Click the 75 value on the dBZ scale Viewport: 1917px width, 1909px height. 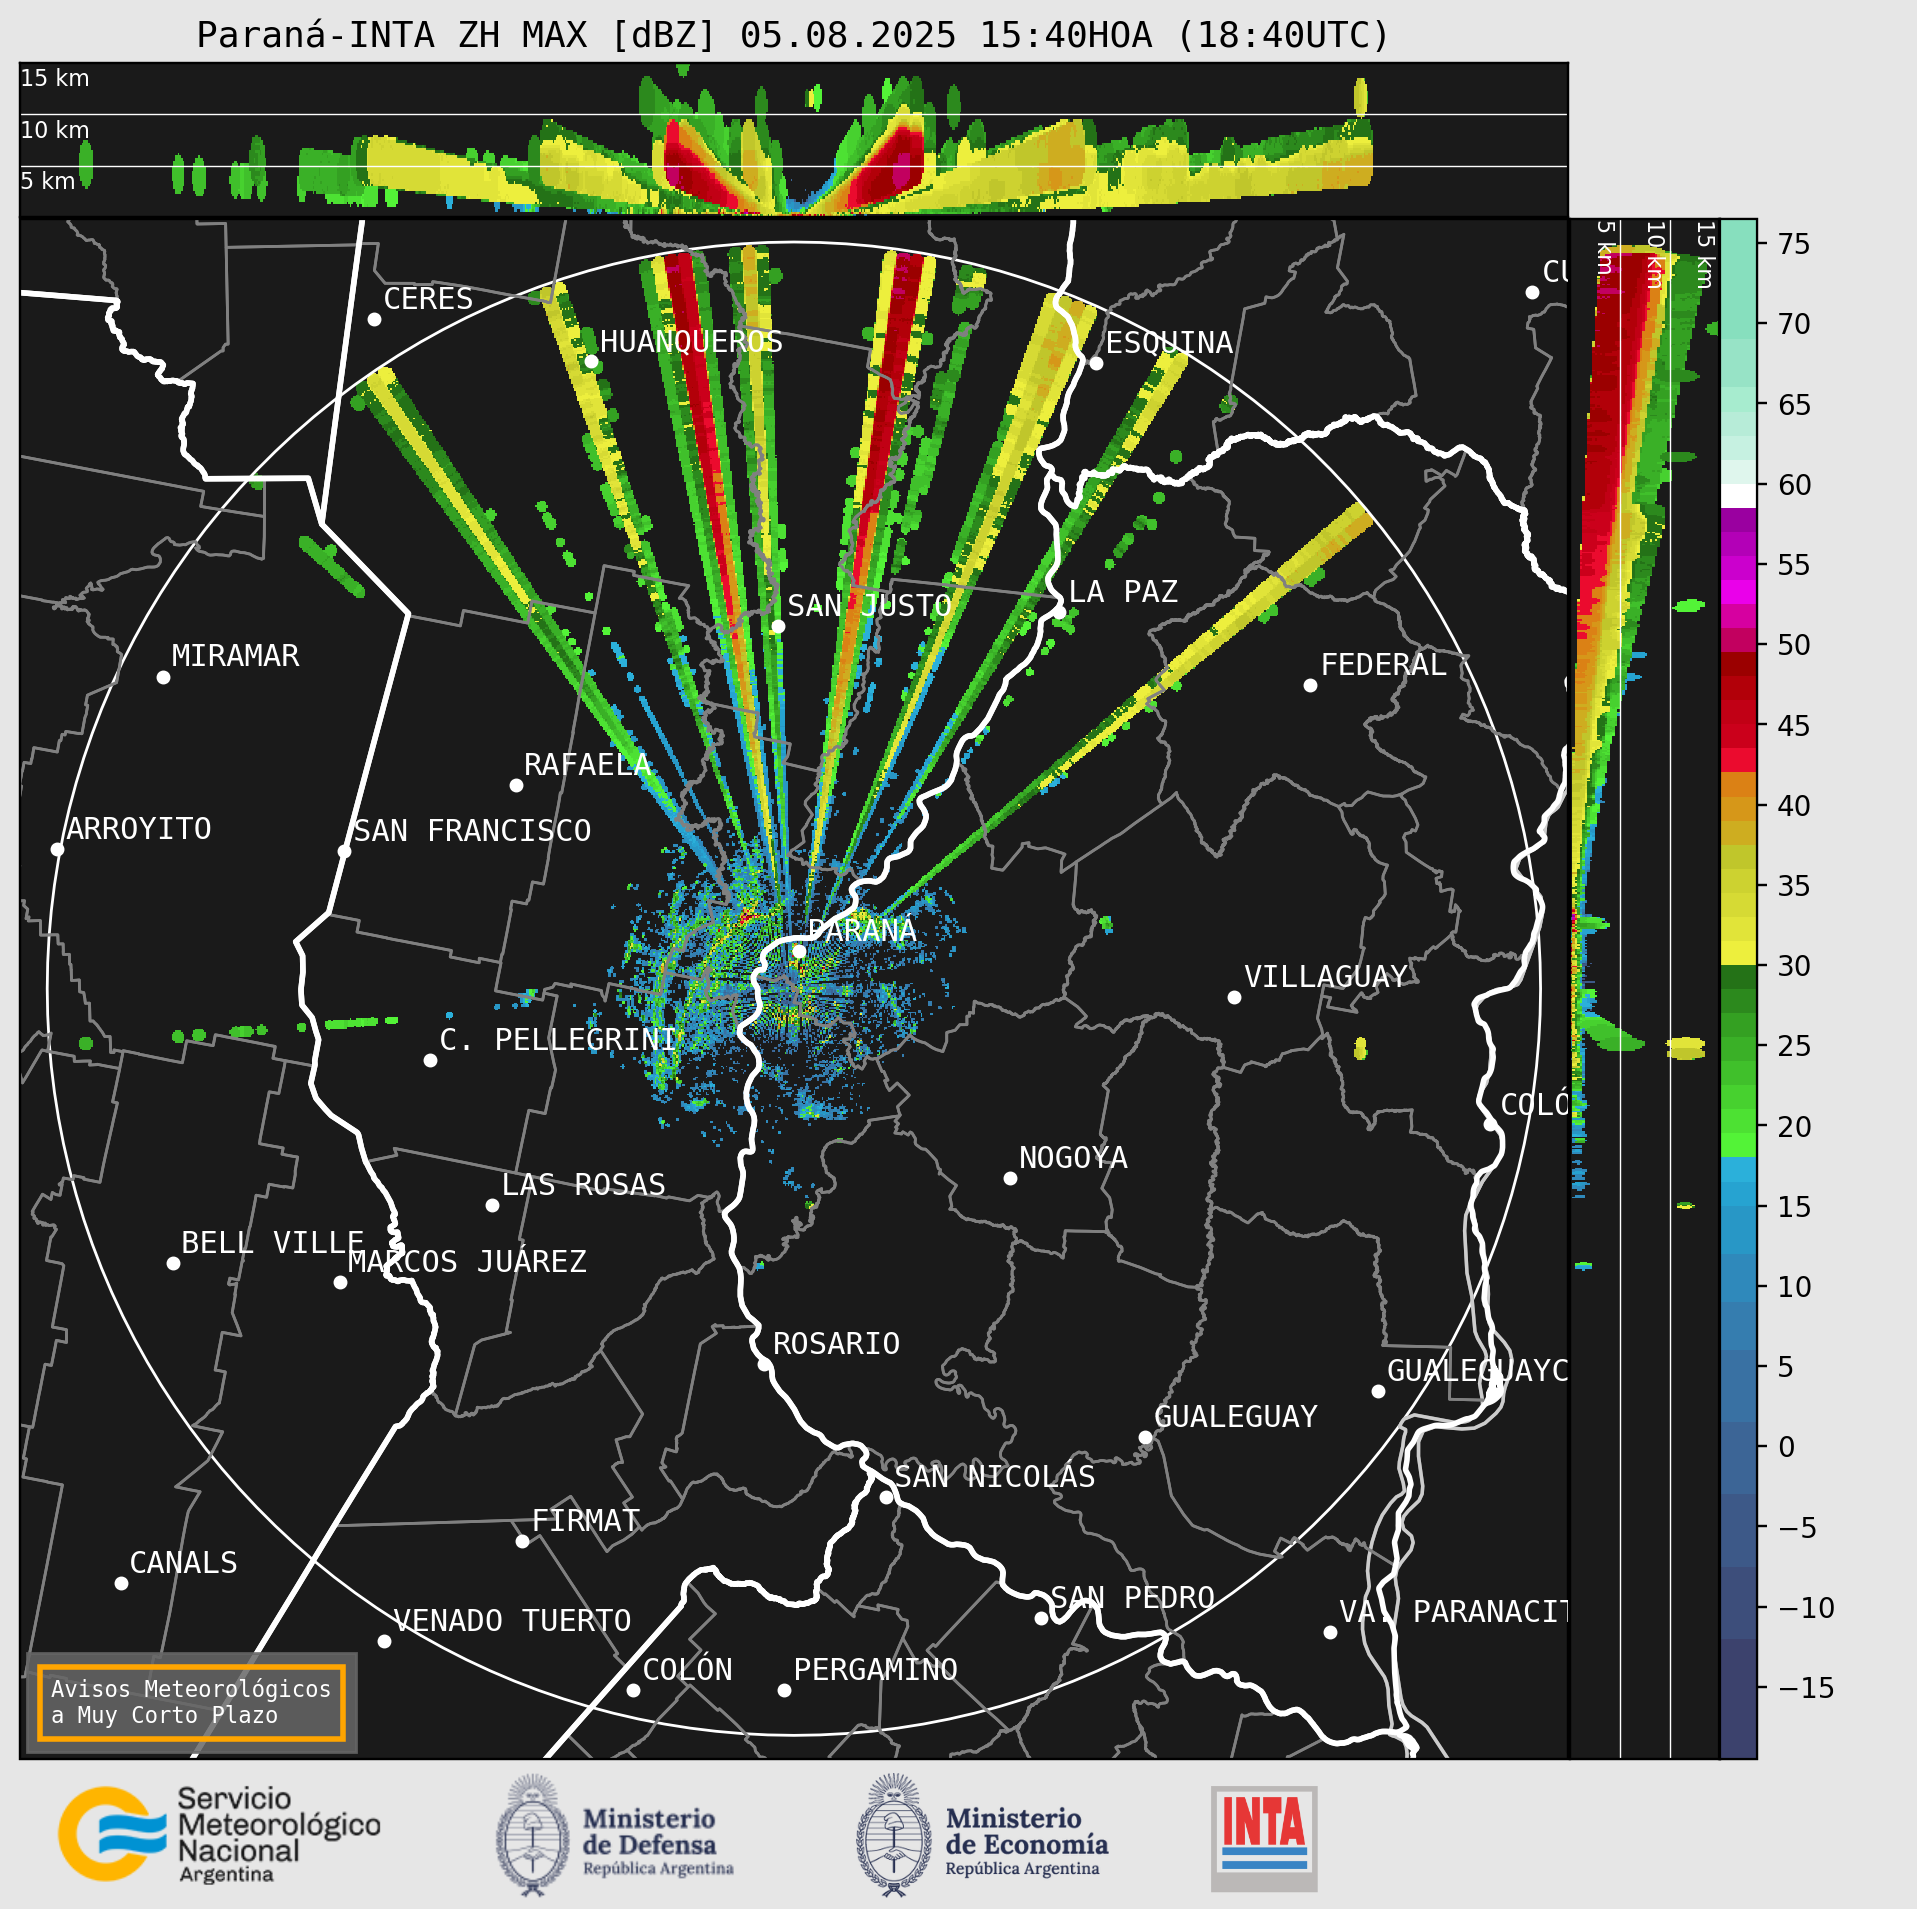pyautogui.click(x=1794, y=243)
